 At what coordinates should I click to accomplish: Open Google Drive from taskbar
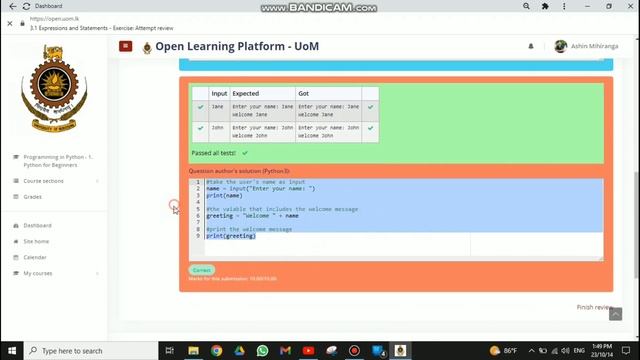240,351
